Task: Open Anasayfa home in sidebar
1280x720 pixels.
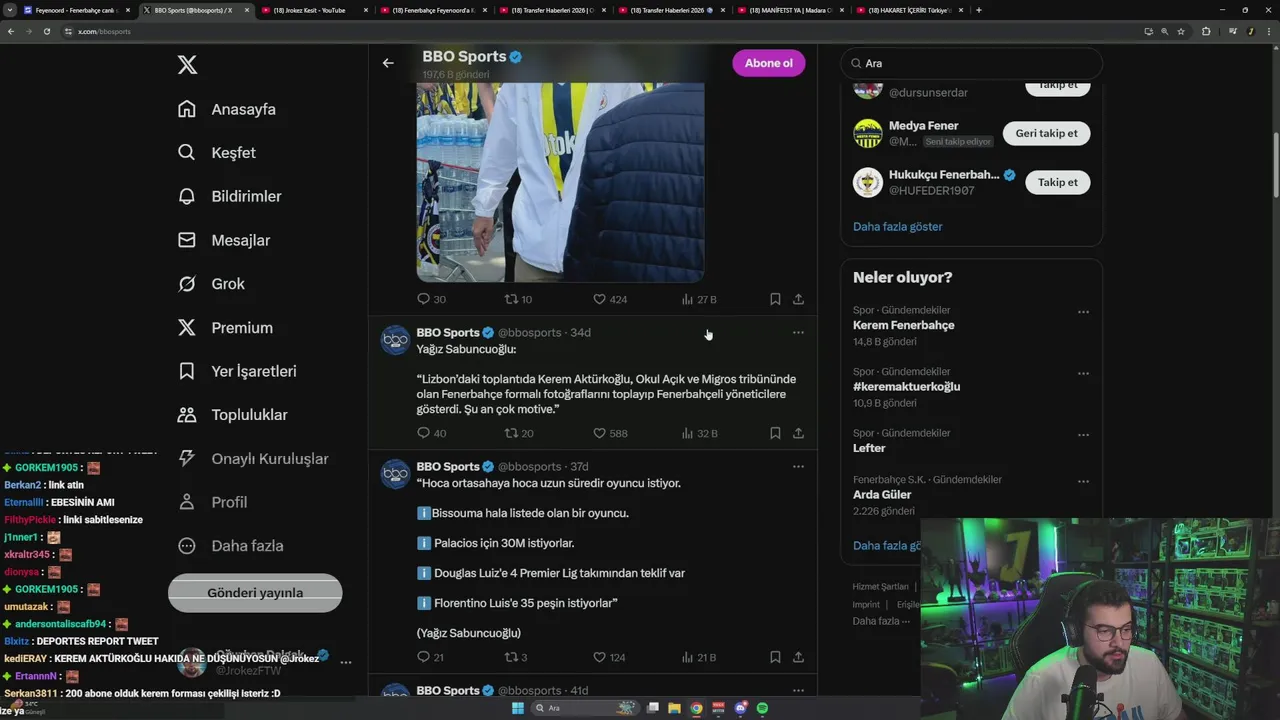Action: point(227,109)
